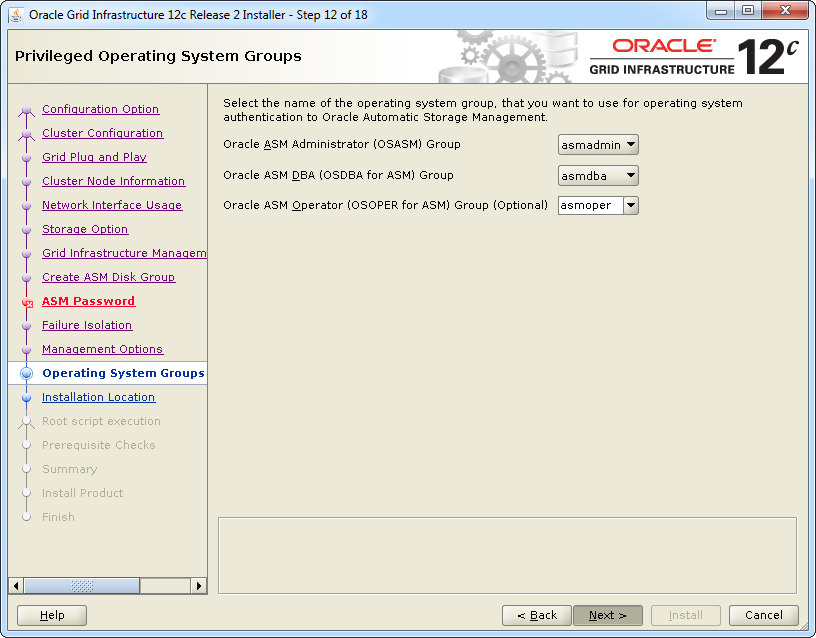This screenshot has width=816, height=638.
Task: Select Network Interface Usage step
Action: (112, 205)
